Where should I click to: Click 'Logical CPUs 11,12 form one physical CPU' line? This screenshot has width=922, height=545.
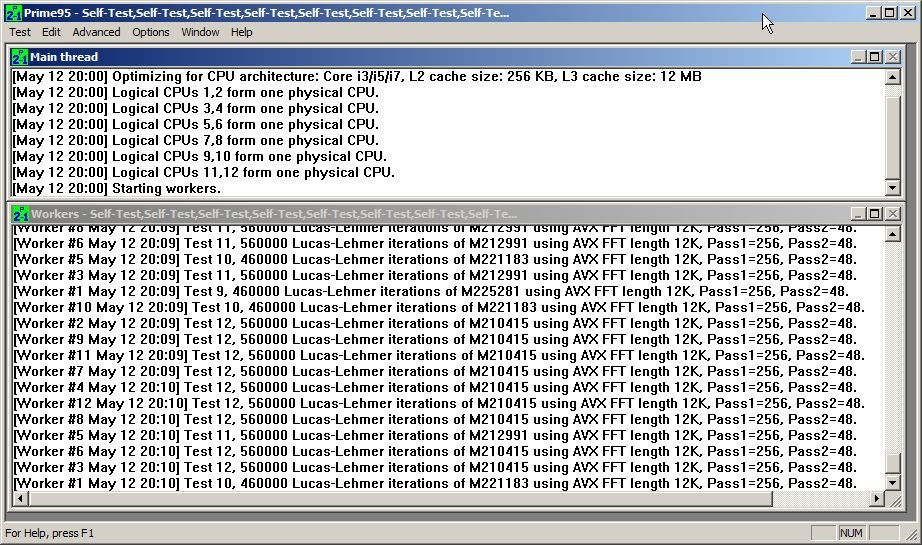point(203,172)
